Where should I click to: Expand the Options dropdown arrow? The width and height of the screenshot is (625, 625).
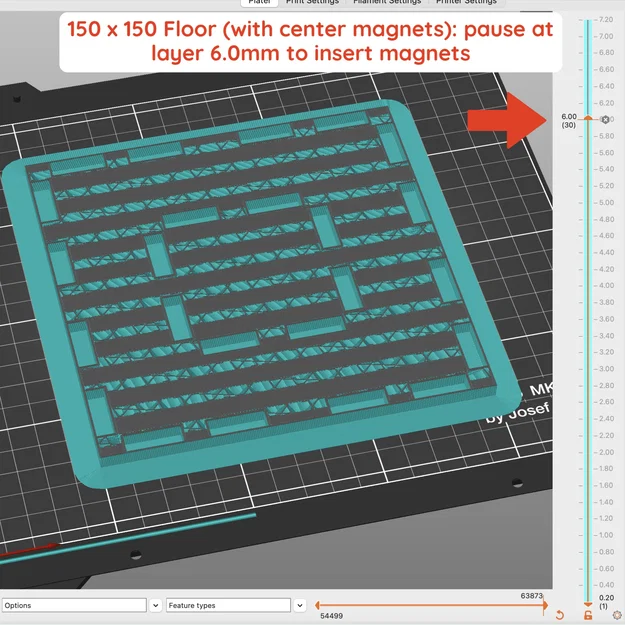tap(155, 605)
